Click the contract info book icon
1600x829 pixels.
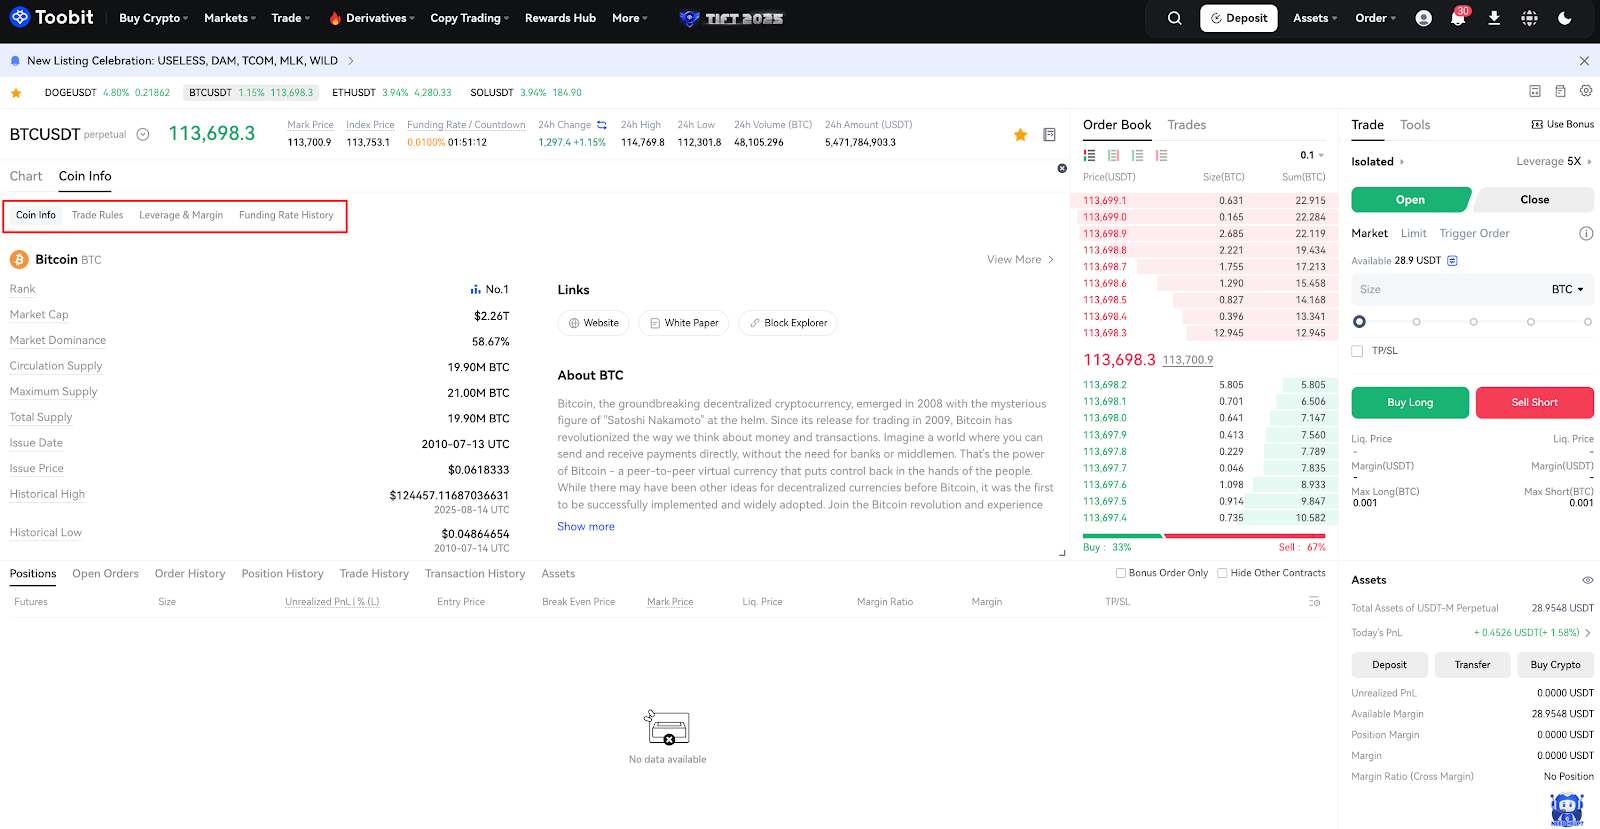1049,134
